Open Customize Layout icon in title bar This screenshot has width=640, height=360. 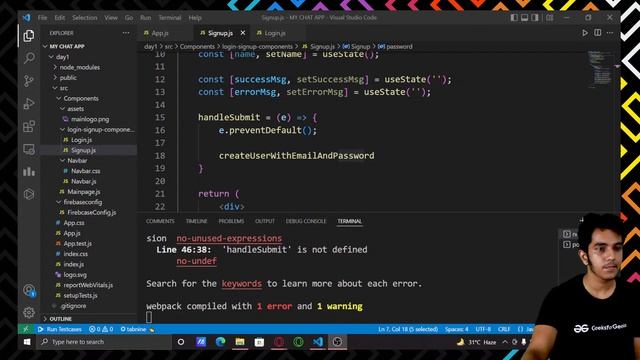pos(550,18)
